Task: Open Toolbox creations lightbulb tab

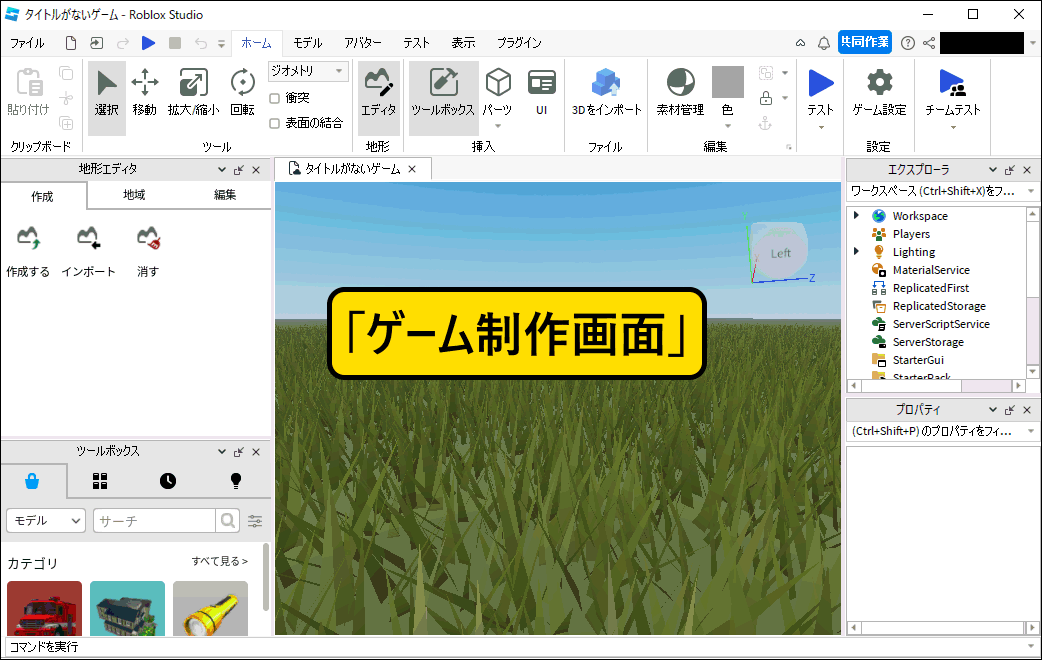Action: (x=235, y=481)
